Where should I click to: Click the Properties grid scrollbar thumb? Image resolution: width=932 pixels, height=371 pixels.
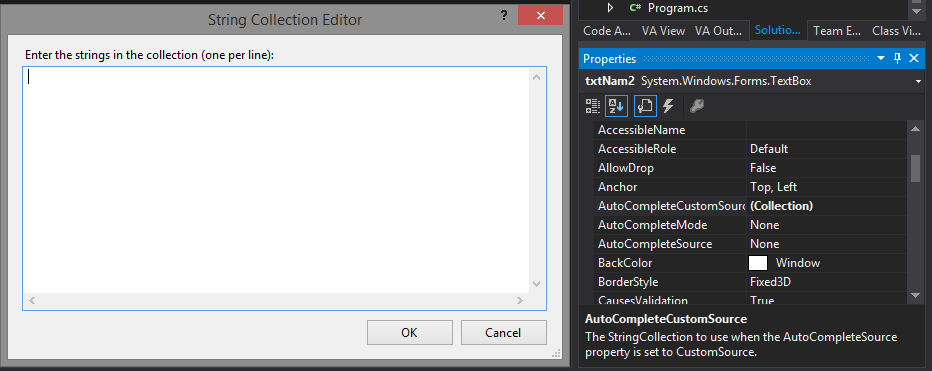pyautogui.click(x=915, y=168)
